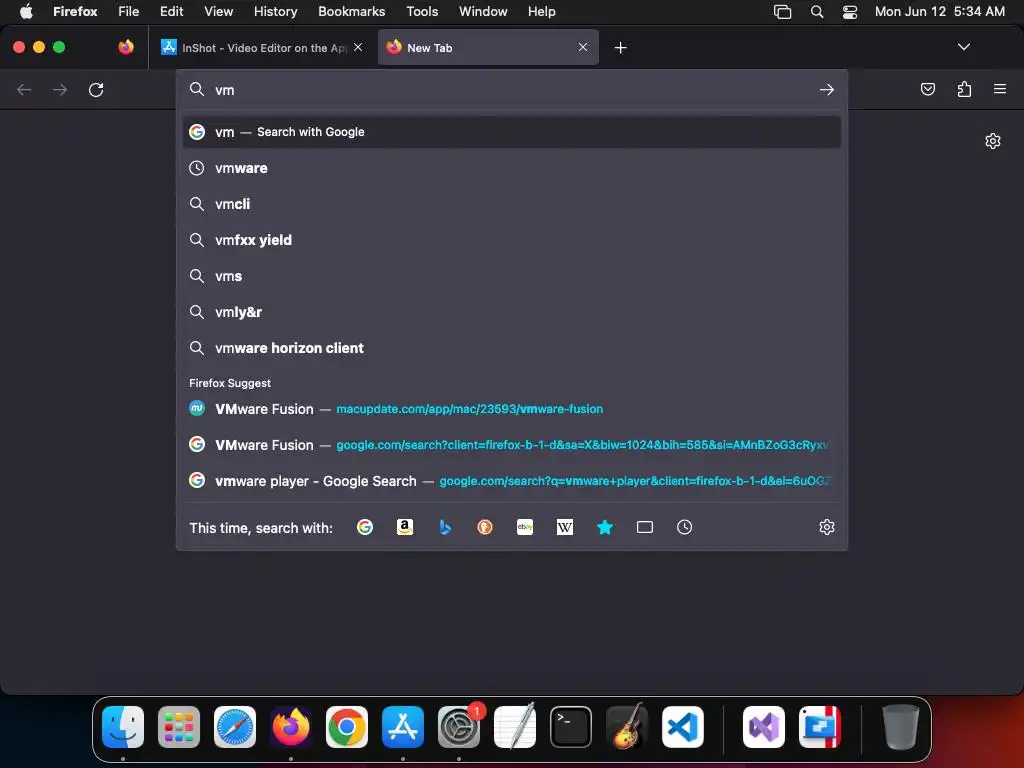Open the History menu

coord(275,11)
